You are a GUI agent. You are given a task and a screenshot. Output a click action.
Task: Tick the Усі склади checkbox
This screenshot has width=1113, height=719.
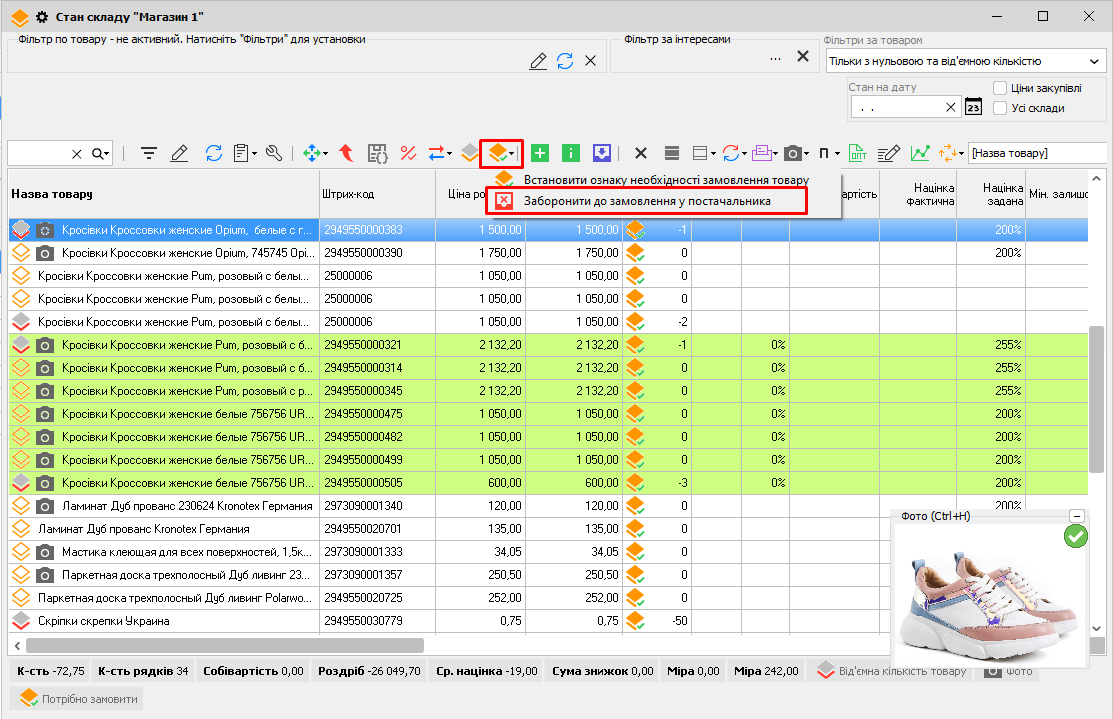(x=1000, y=108)
